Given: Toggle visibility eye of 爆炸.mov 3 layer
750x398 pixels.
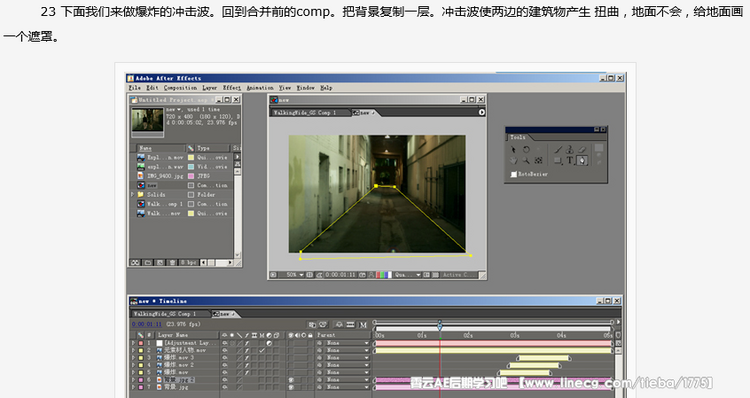Looking at the screenshot, I should [225, 358].
